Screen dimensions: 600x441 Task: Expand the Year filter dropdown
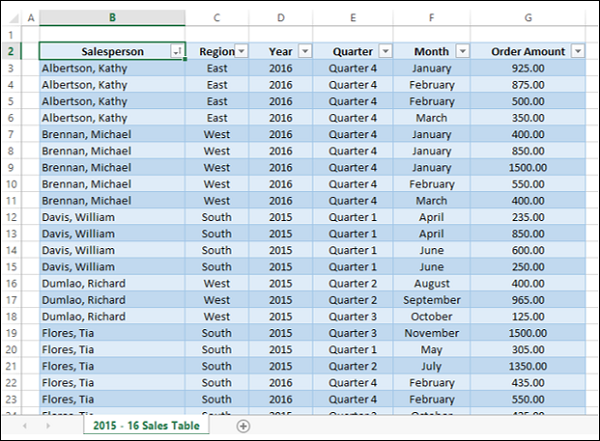pos(304,52)
